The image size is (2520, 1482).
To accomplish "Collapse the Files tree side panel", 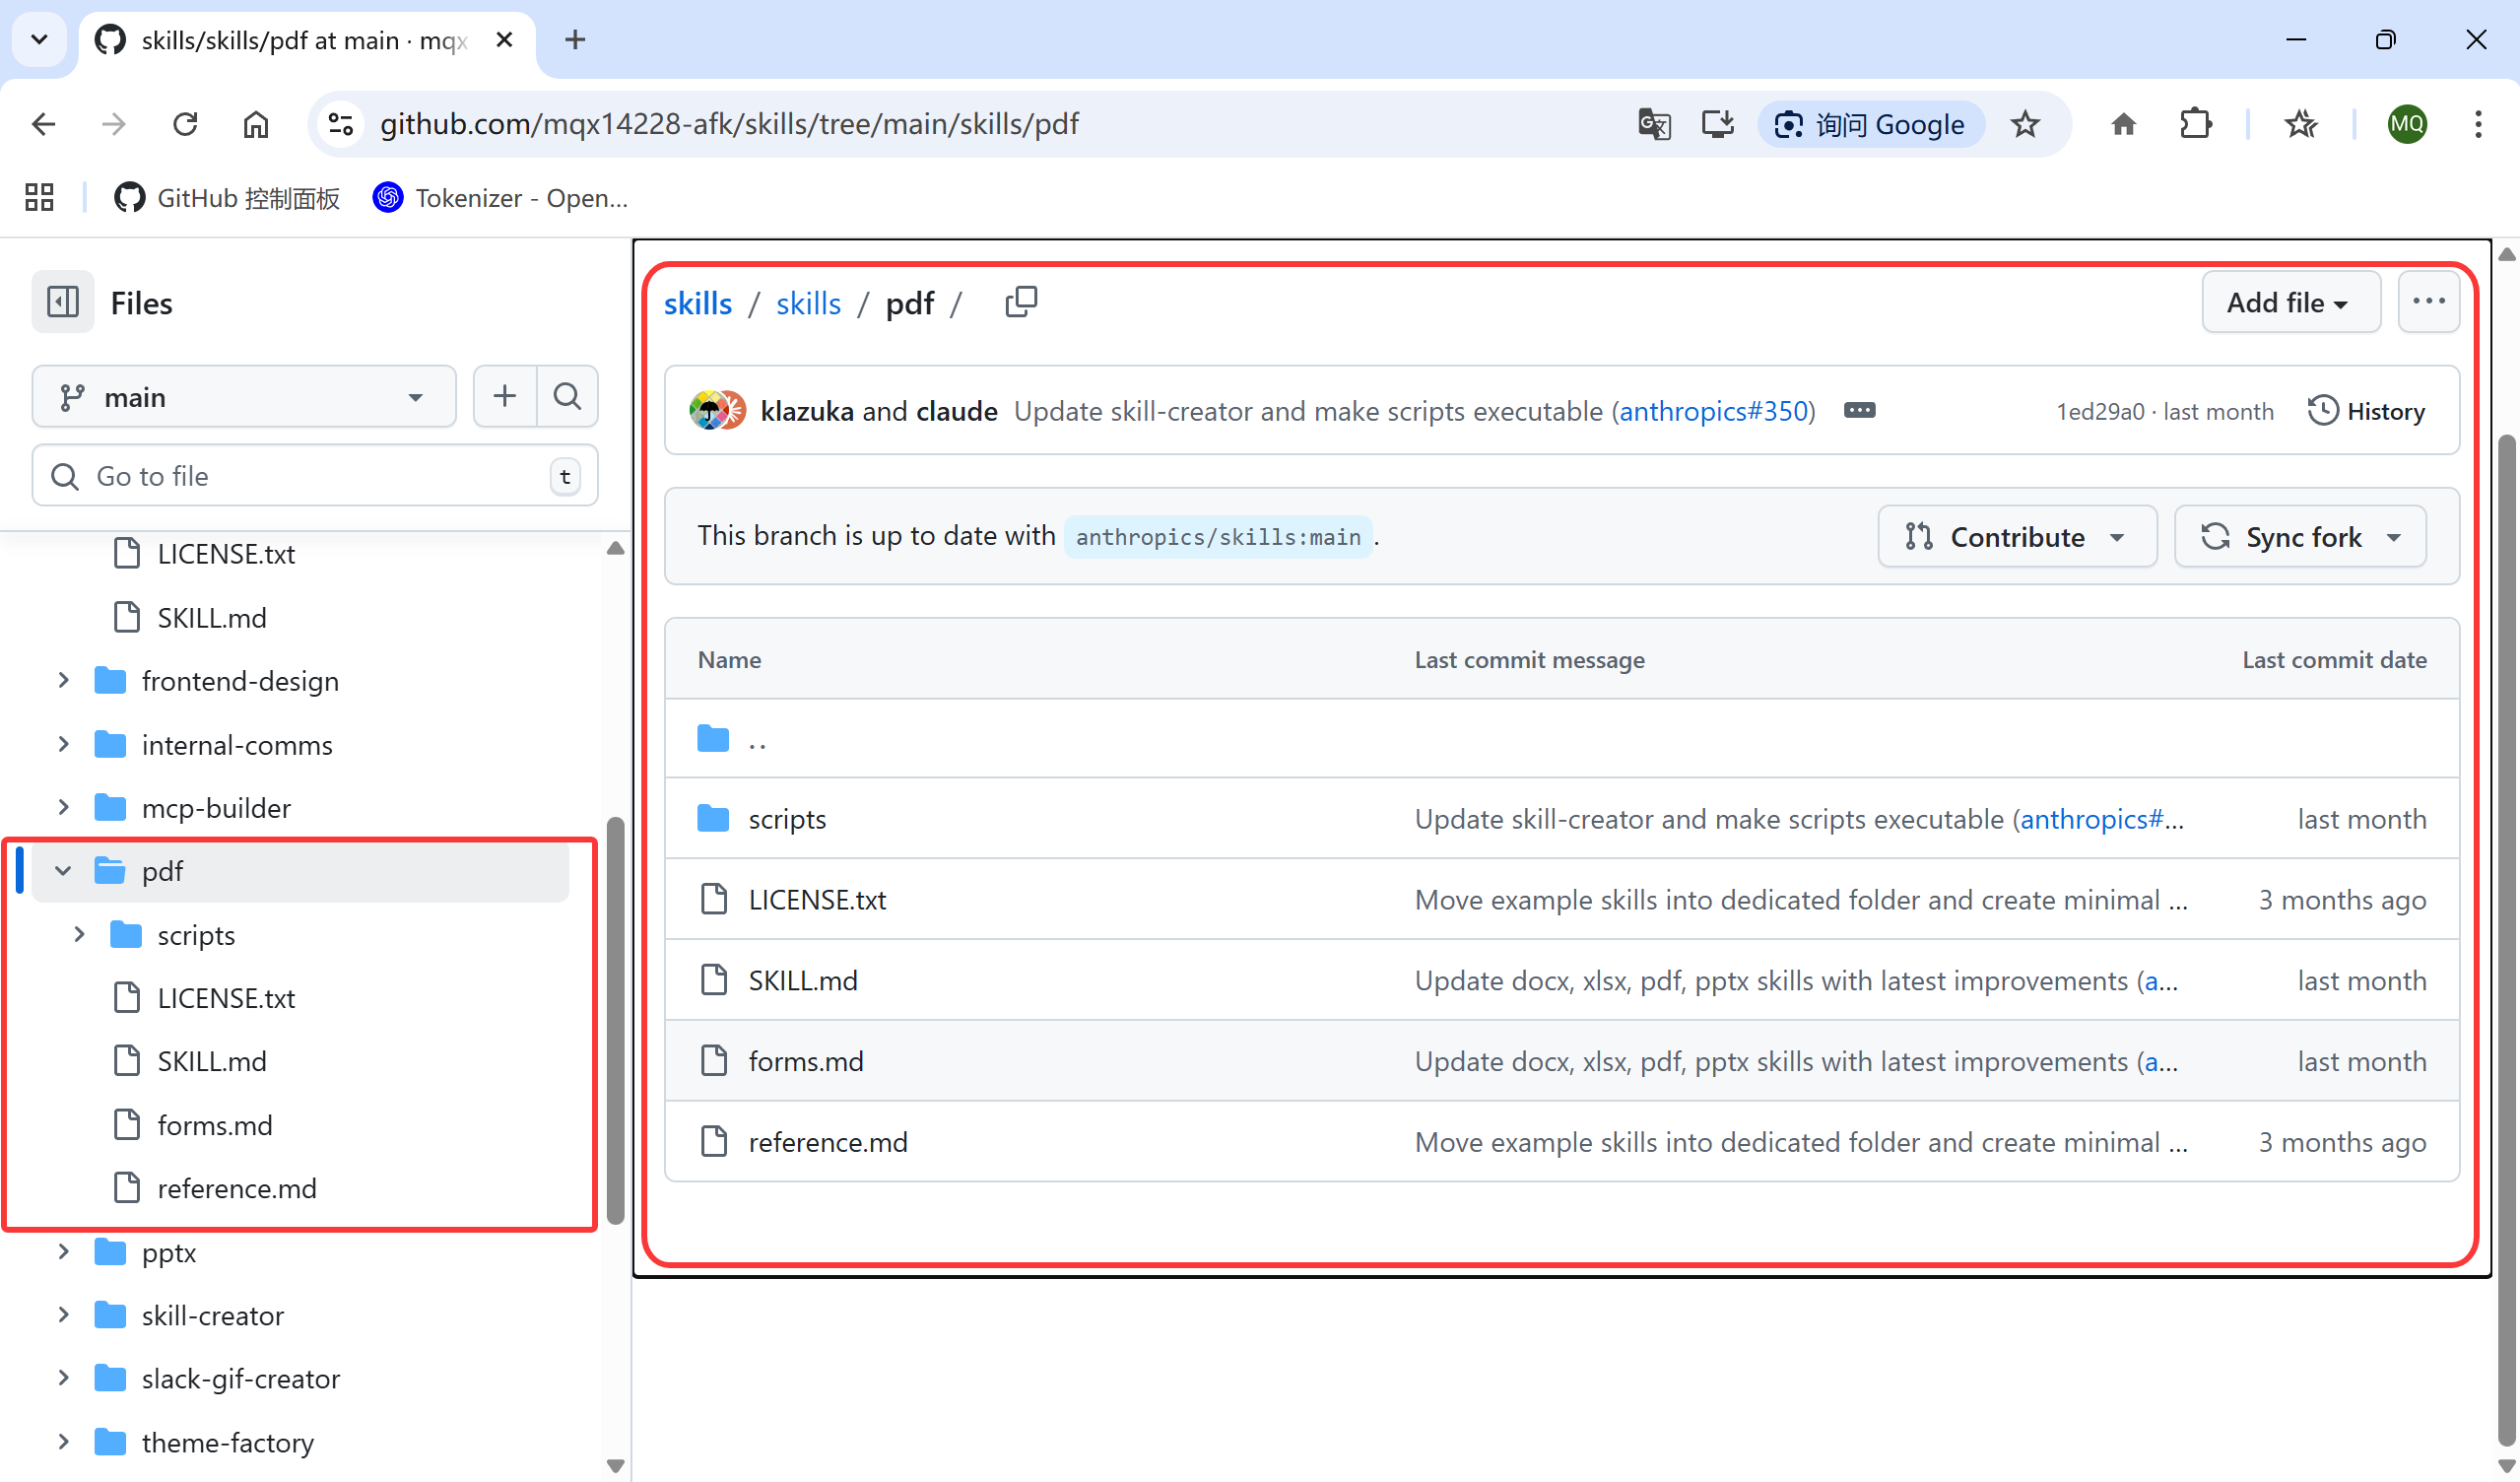I will coord(63,302).
